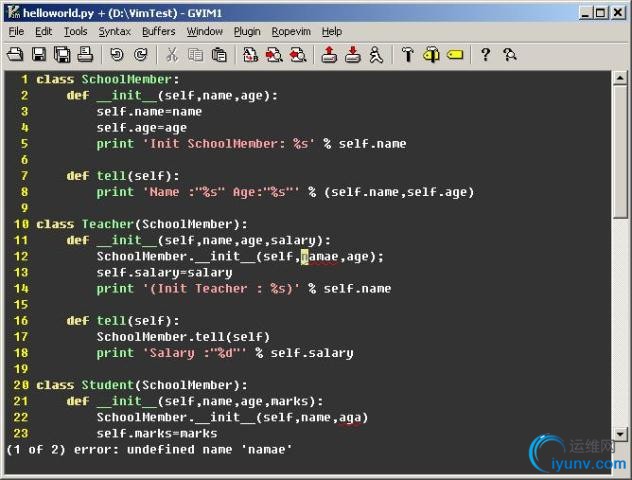
Task: Click error message "undefined name 'namae'"
Action: (210, 449)
